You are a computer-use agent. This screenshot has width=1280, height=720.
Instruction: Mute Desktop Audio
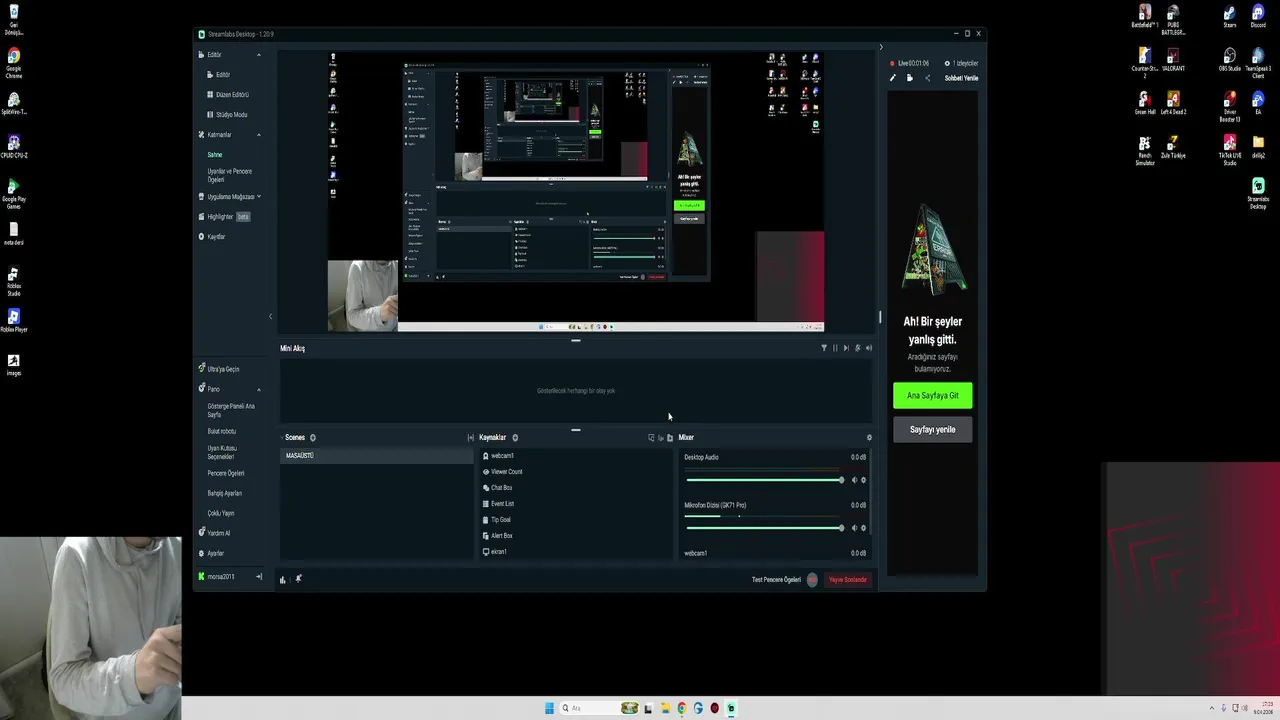click(854, 480)
